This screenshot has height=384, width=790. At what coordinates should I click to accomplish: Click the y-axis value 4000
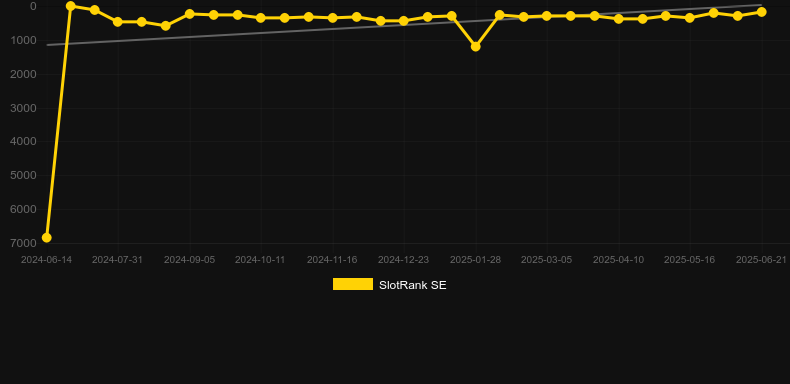[23, 142]
